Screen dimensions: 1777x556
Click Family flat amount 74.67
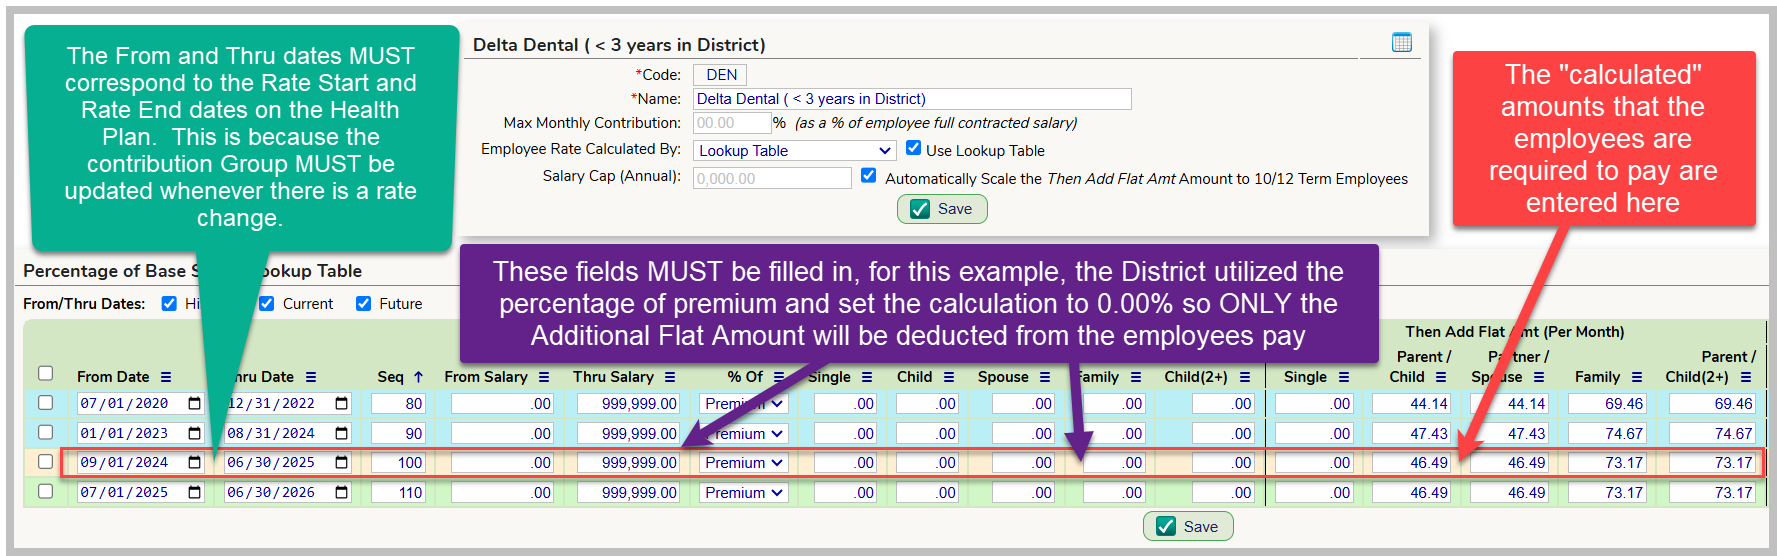pyautogui.click(x=1607, y=433)
